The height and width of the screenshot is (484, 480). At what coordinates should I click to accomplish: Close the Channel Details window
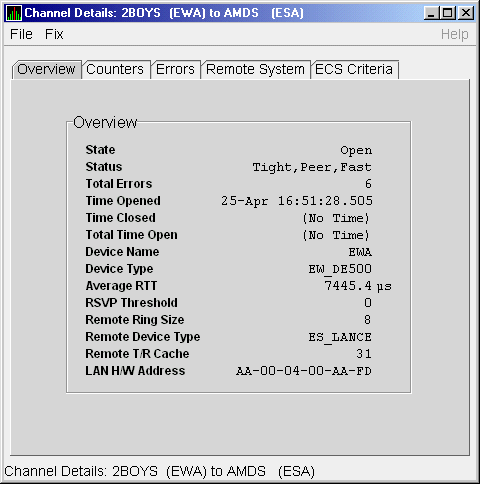(466, 13)
